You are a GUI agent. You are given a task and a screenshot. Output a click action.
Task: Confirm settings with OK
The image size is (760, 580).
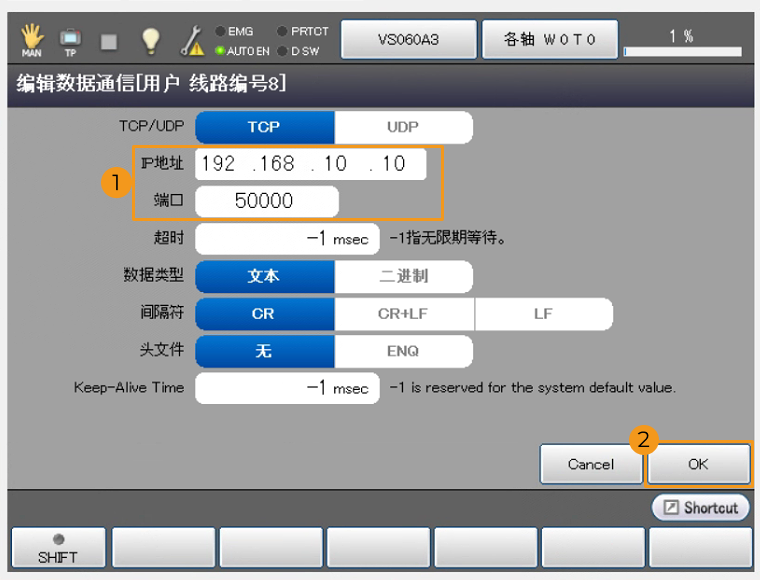[x=698, y=464]
